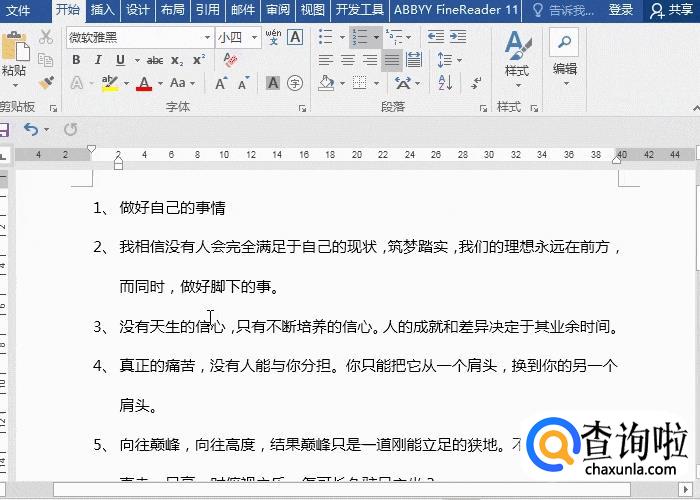Click the Format Painter brush icon
Viewport: 700px width, 500px height.
coord(45,83)
